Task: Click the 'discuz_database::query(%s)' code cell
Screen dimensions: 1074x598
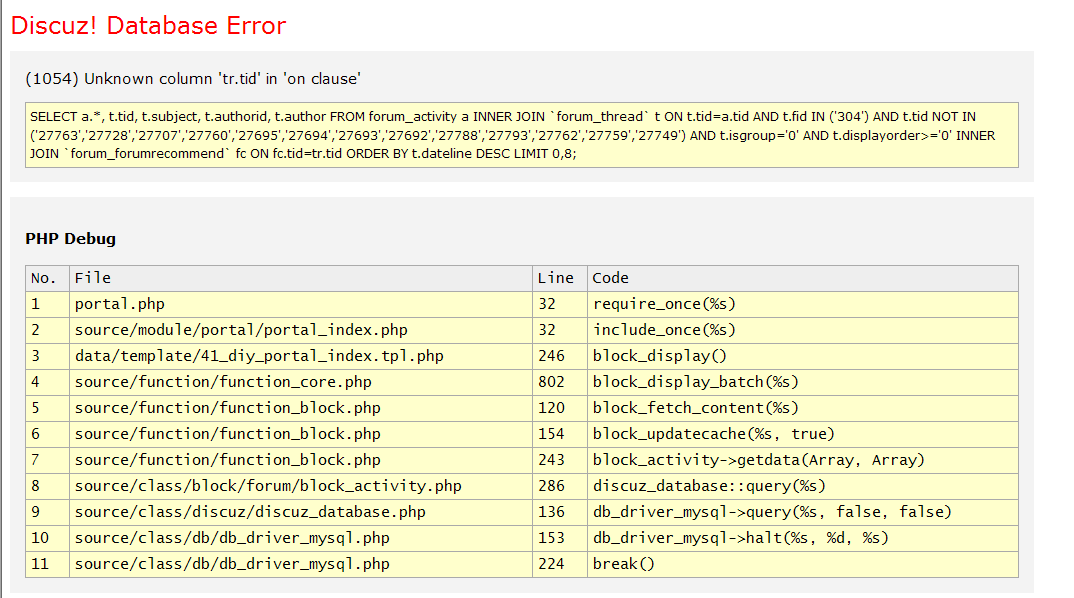Action: pos(803,486)
